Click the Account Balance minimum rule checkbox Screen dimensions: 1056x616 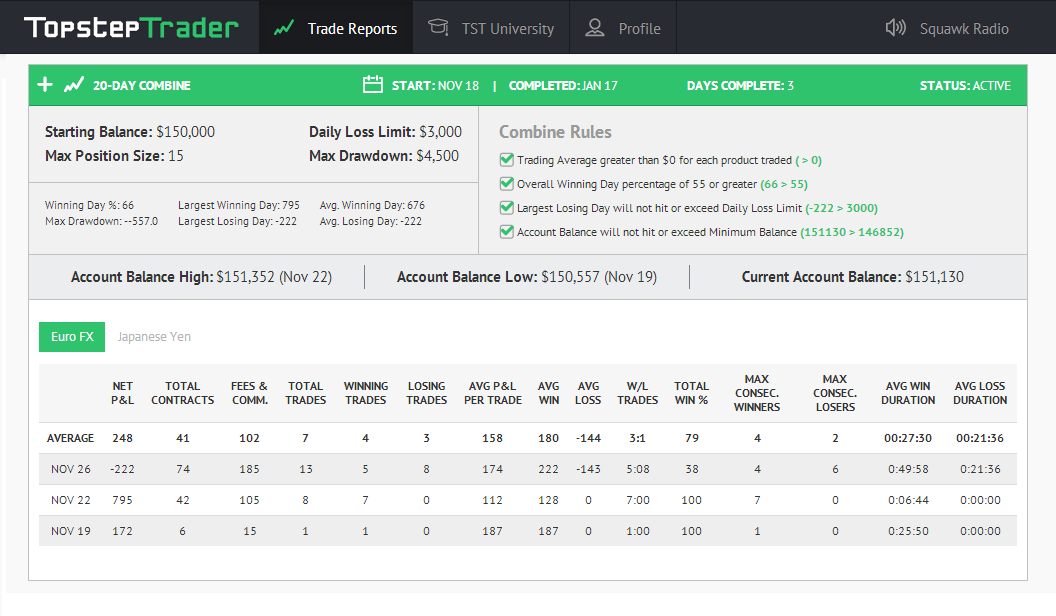(x=506, y=232)
